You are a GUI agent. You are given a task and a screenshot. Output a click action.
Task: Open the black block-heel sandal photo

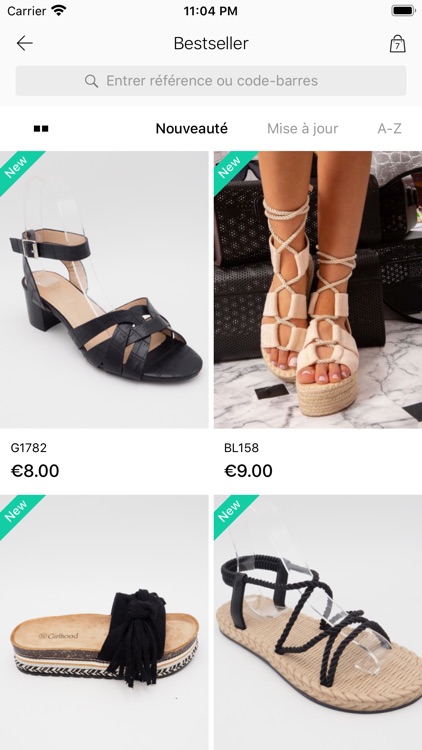(104, 290)
